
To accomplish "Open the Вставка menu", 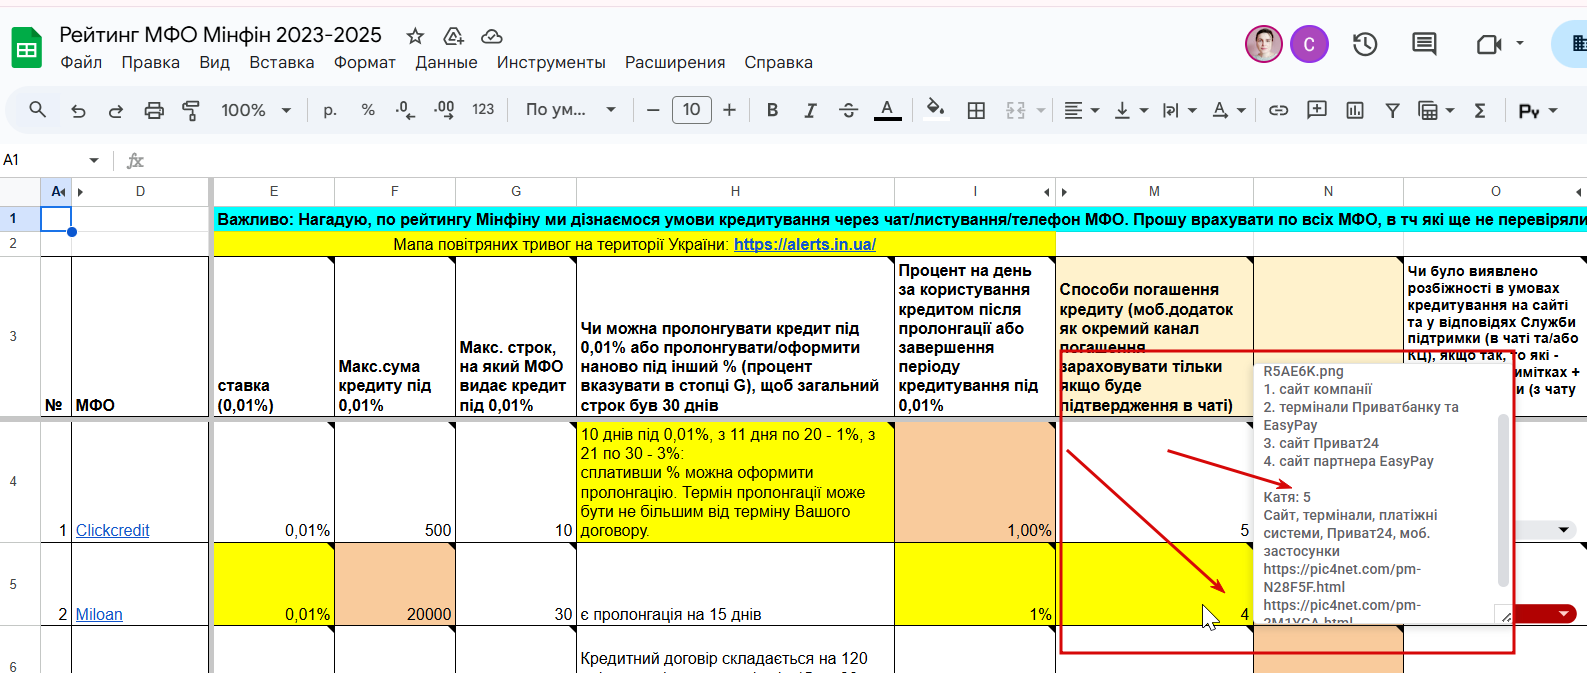I will pyautogui.click(x=281, y=62).
